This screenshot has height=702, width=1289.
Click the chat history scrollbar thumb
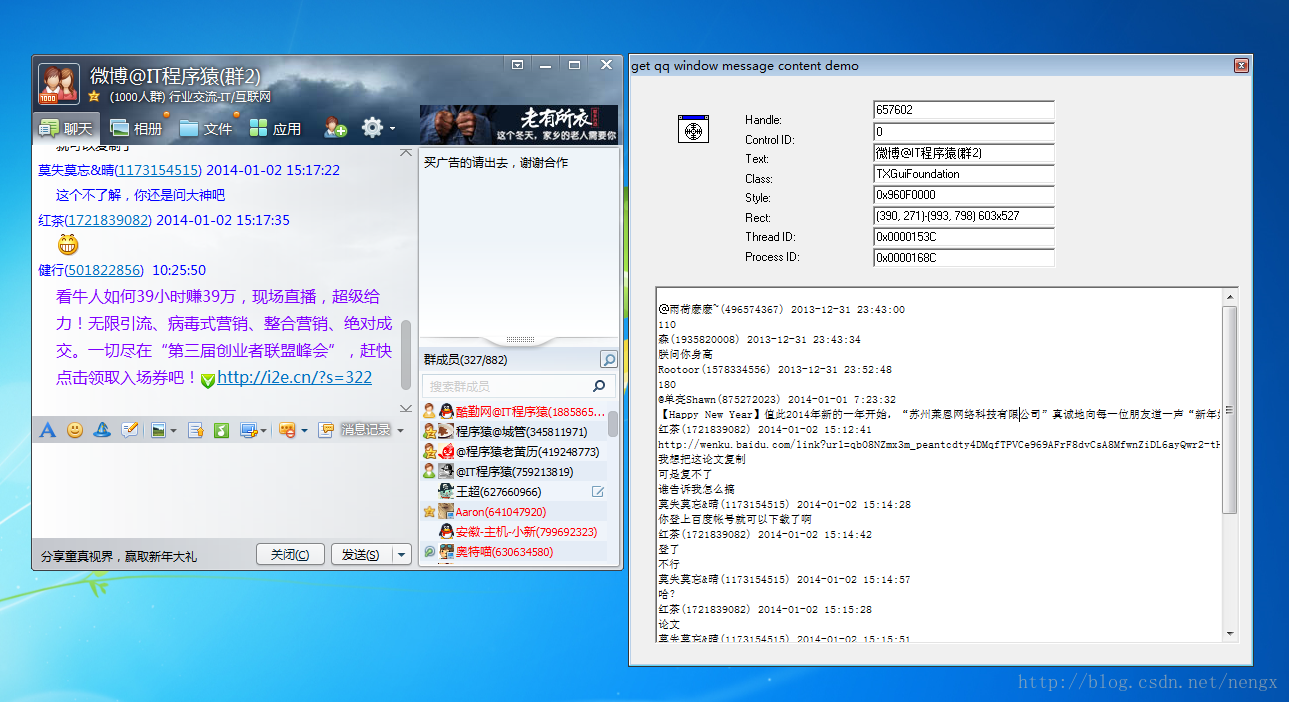(405, 354)
